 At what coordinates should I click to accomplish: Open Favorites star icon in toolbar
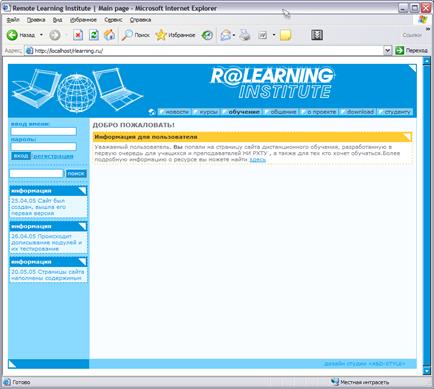161,35
